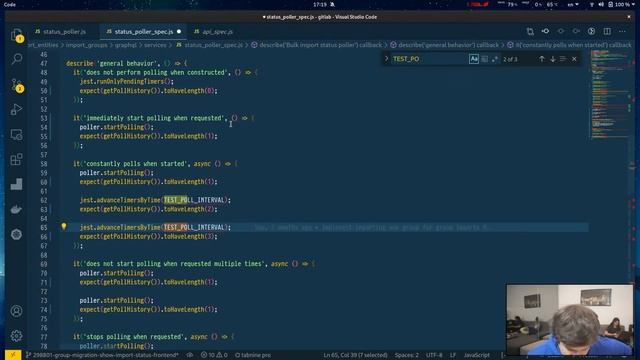
Task: Switch to the api_spec.js tab
Action: click(213, 31)
